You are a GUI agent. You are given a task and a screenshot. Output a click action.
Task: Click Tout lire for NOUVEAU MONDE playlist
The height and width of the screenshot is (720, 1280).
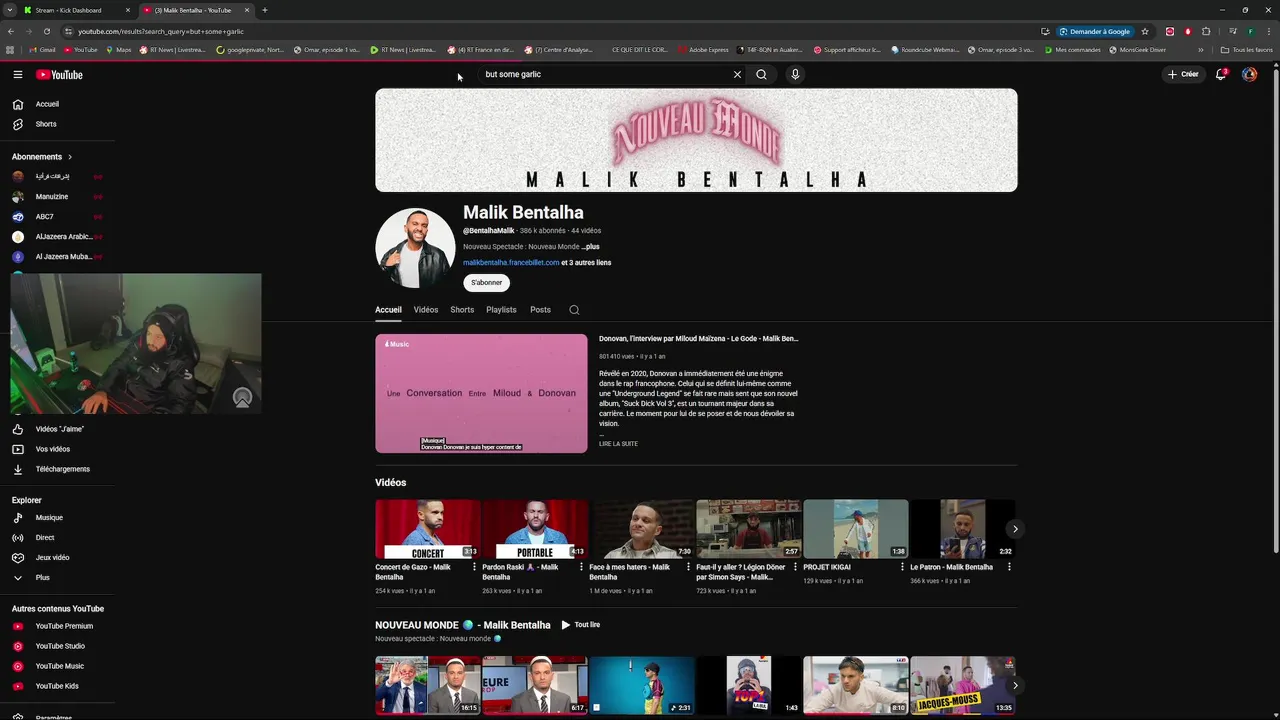coord(580,625)
